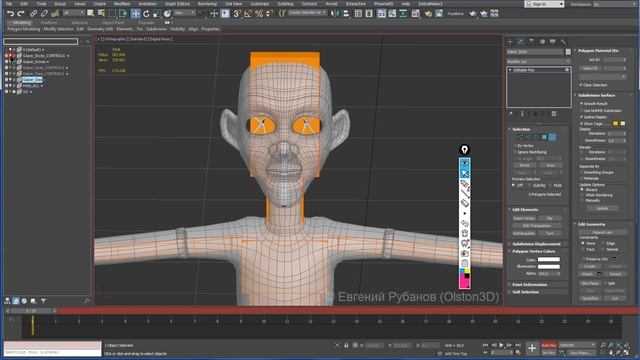The height and width of the screenshot is (360, 640).
Task: Open the Utilities wrench panel tab
Action: 563,42
